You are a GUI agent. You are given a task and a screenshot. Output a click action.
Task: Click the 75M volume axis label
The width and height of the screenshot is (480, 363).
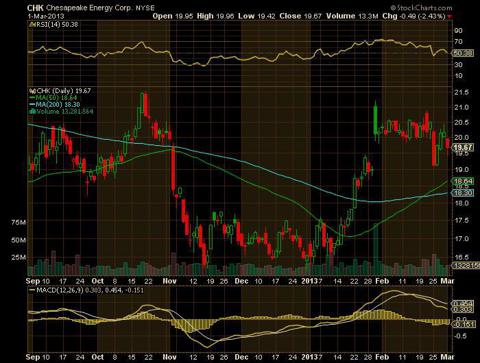(19, 222)
